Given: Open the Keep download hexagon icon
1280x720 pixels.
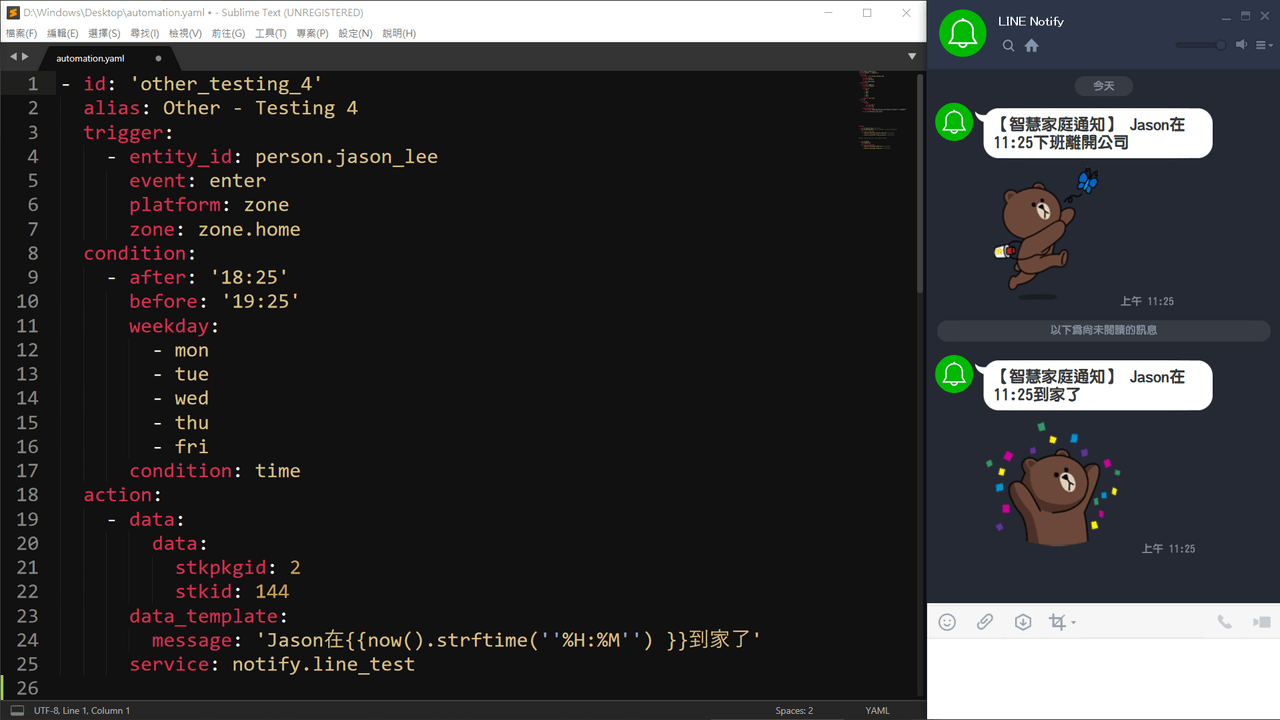Looking at the screenshot, I should point(1022,622).
